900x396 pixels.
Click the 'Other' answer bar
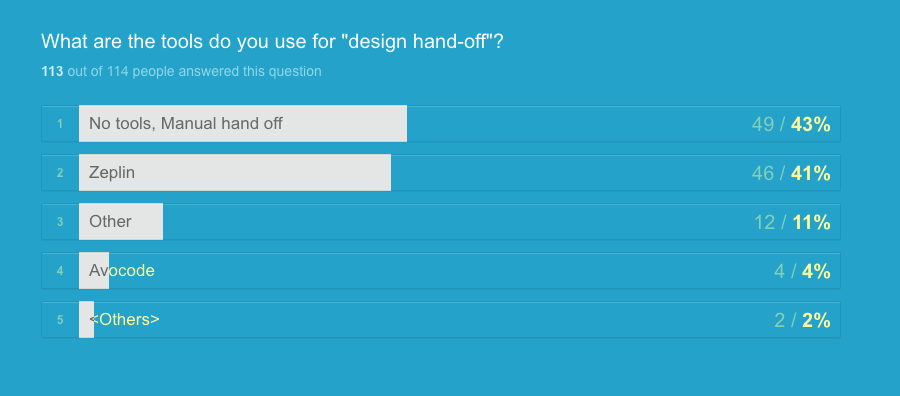pyautogui.click(x=121, y=222)
